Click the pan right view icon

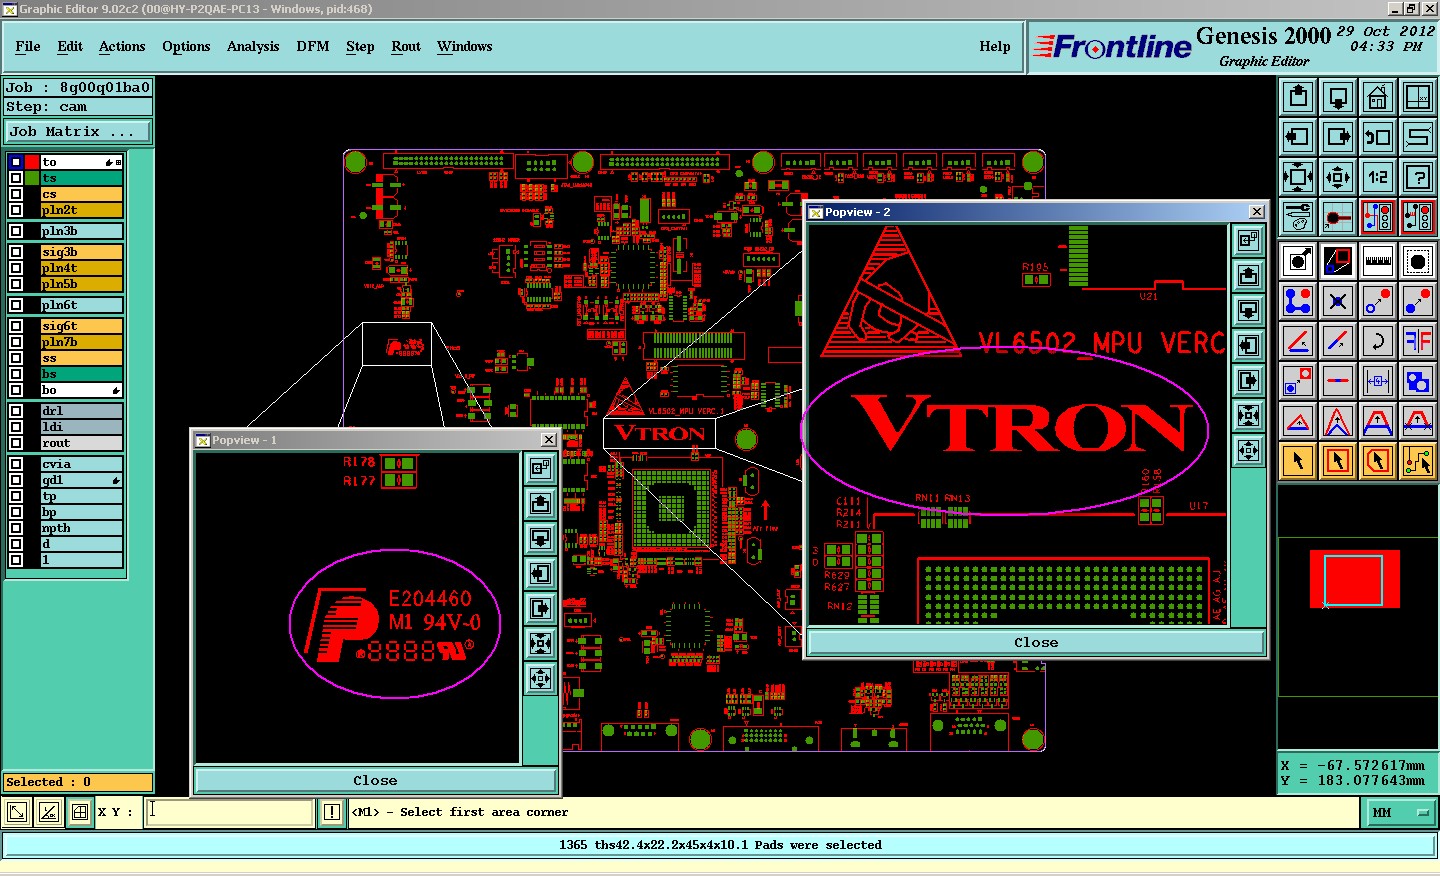1338,137
